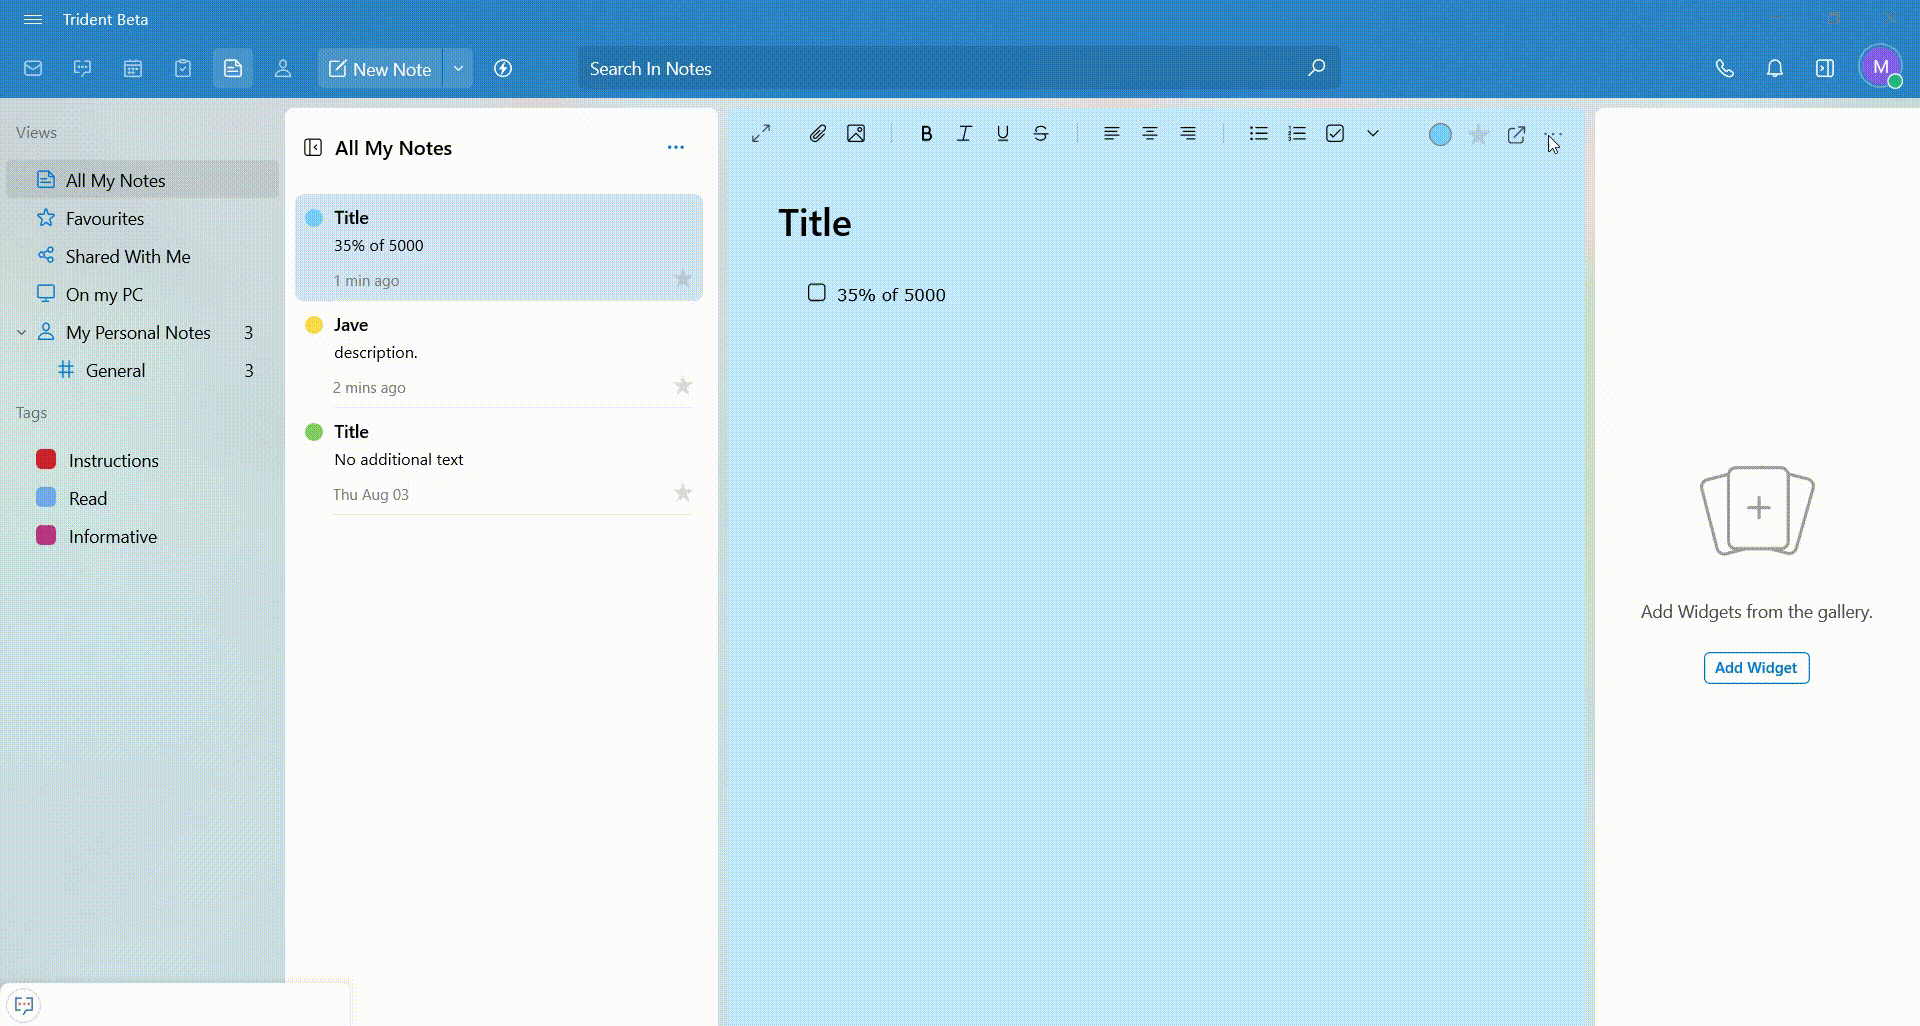The width and height of the screenshot is (1920, 1026).
Task: Select the Favourites view
Action: click(x=105, y=219)
